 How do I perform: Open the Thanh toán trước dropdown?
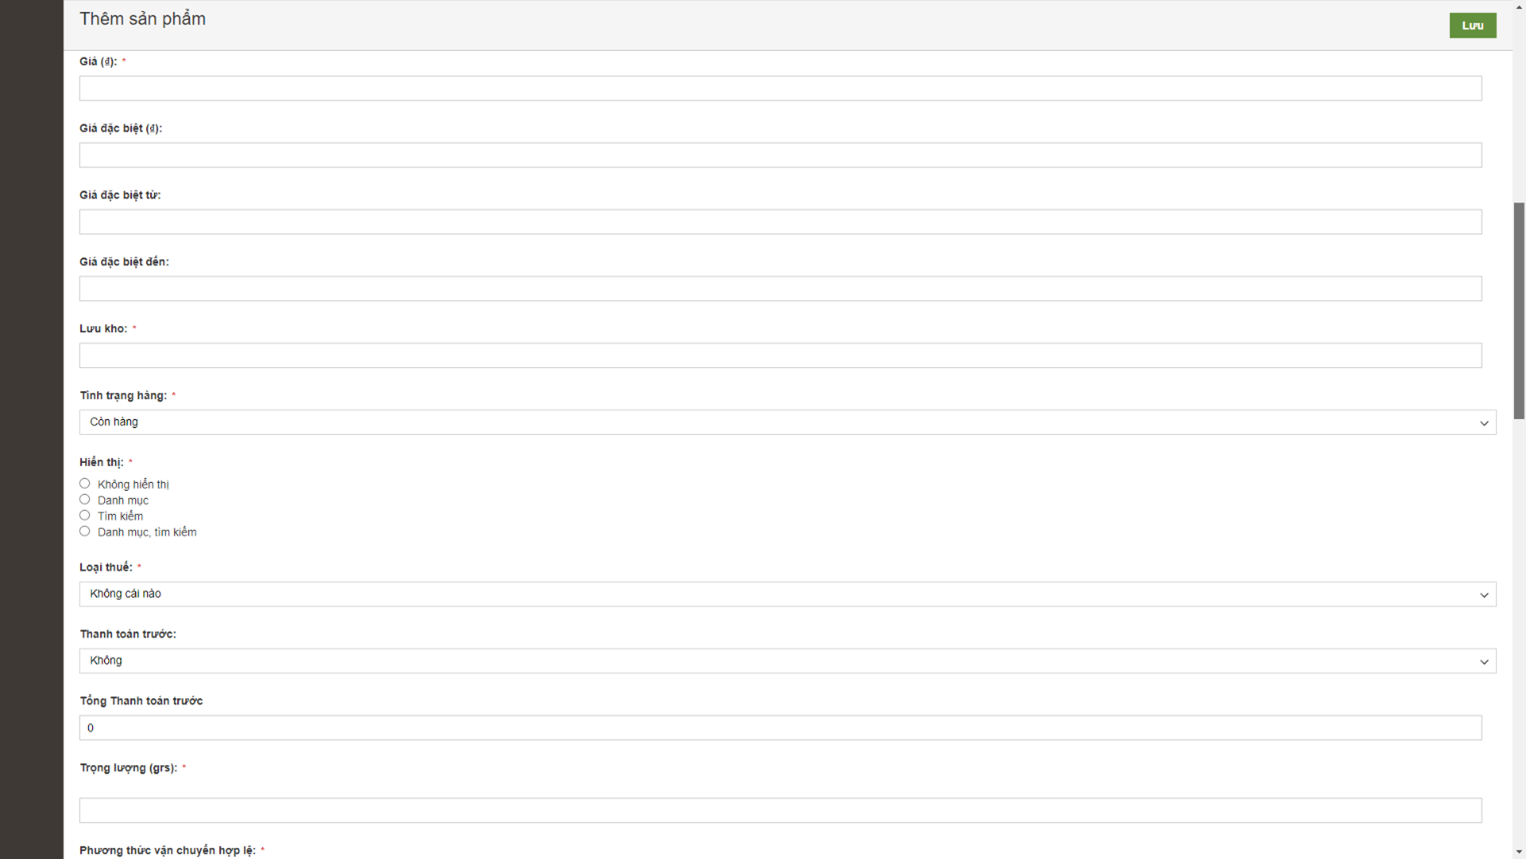pos(787,661)
